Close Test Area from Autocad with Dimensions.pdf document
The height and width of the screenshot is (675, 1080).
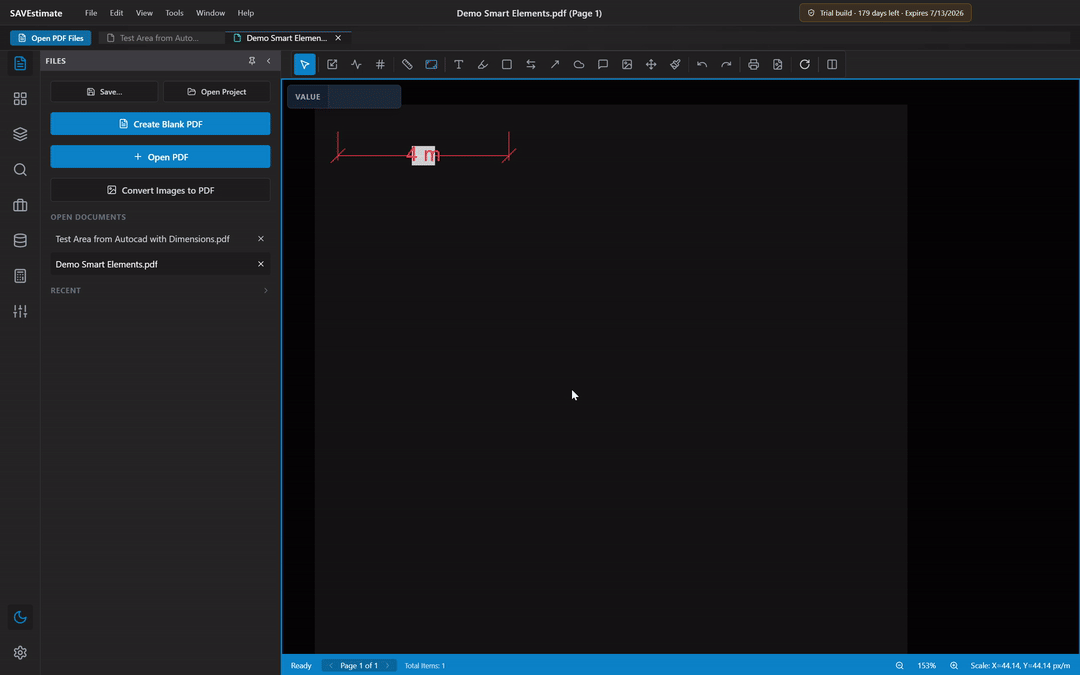tap(261, 238)
